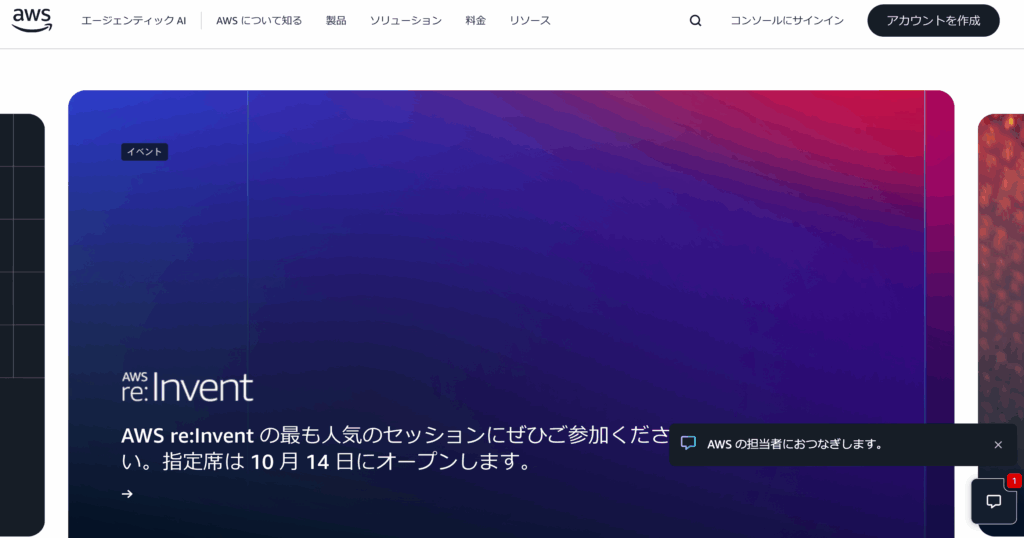Click the AWS re:Invent logo on the banner
The image size is (1024, 538).
pyautogui.click(x=187, y=386)
